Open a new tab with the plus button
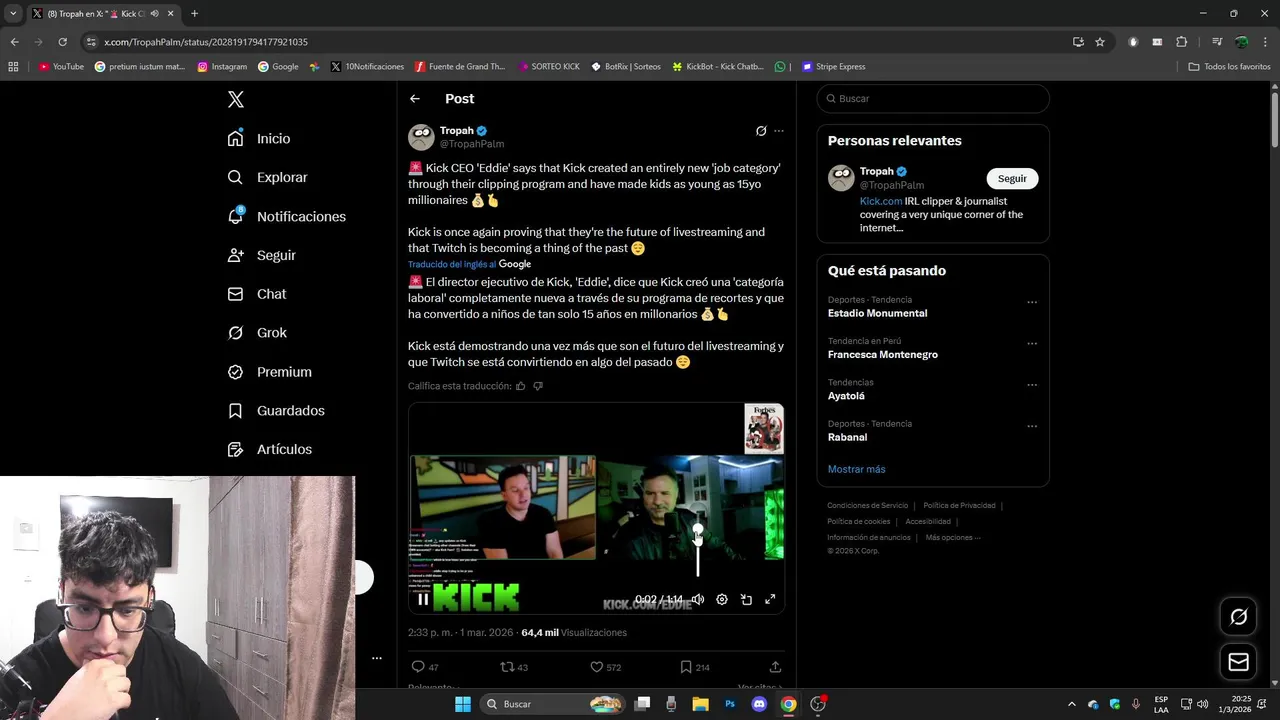 coord(194,14)
